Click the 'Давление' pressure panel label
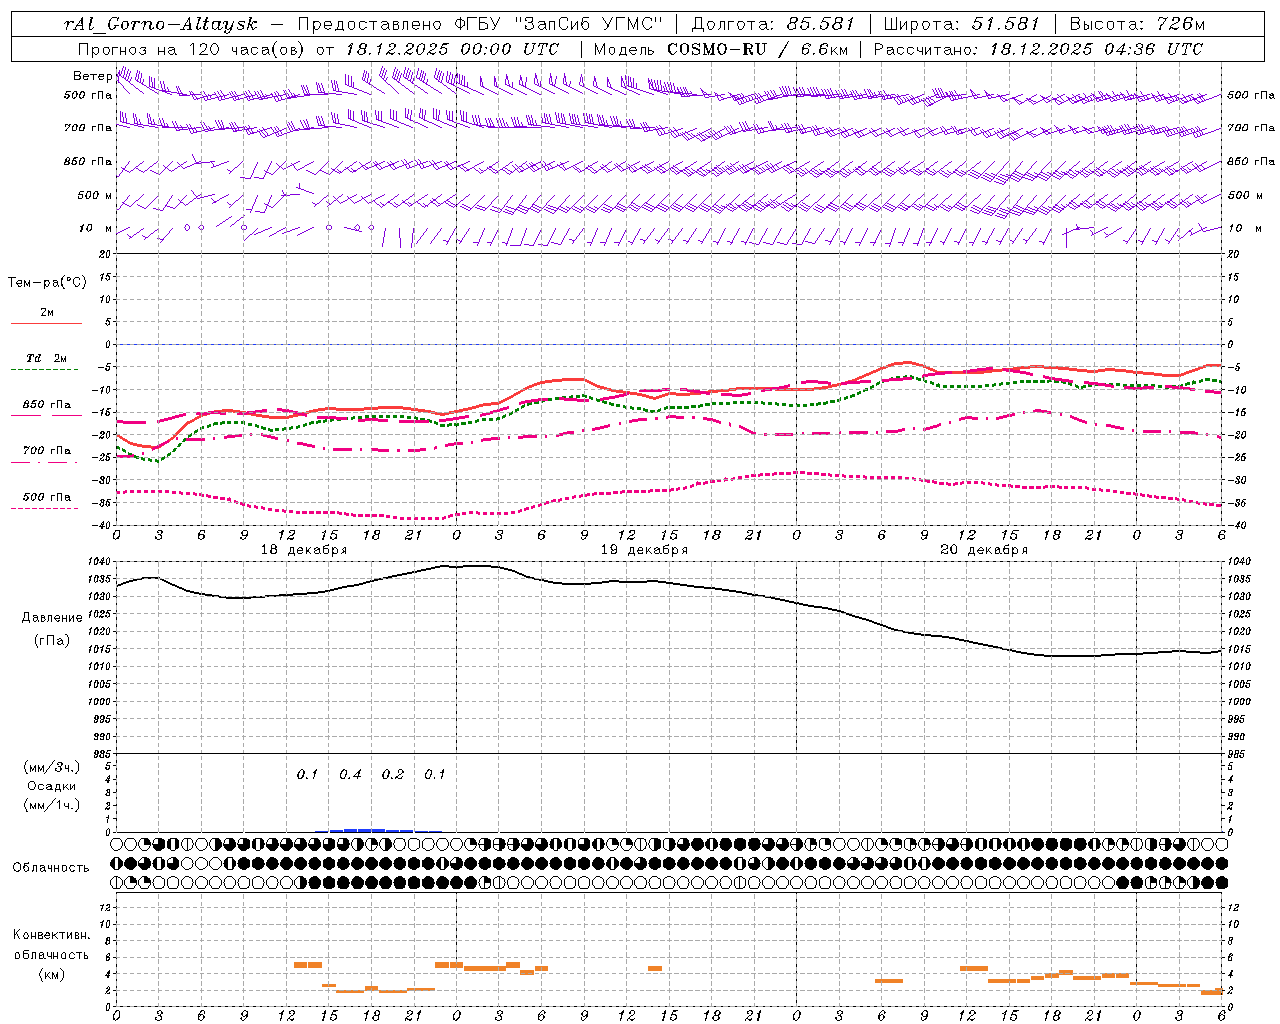The width and height of the screenshot is (1280, 1024). 53,618
